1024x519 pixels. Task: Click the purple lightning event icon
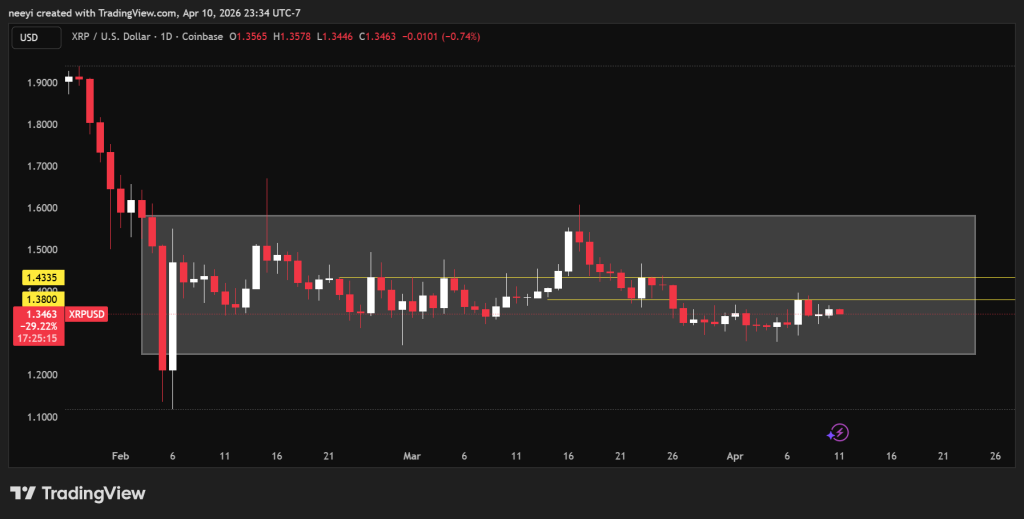[x=838, y=432]
